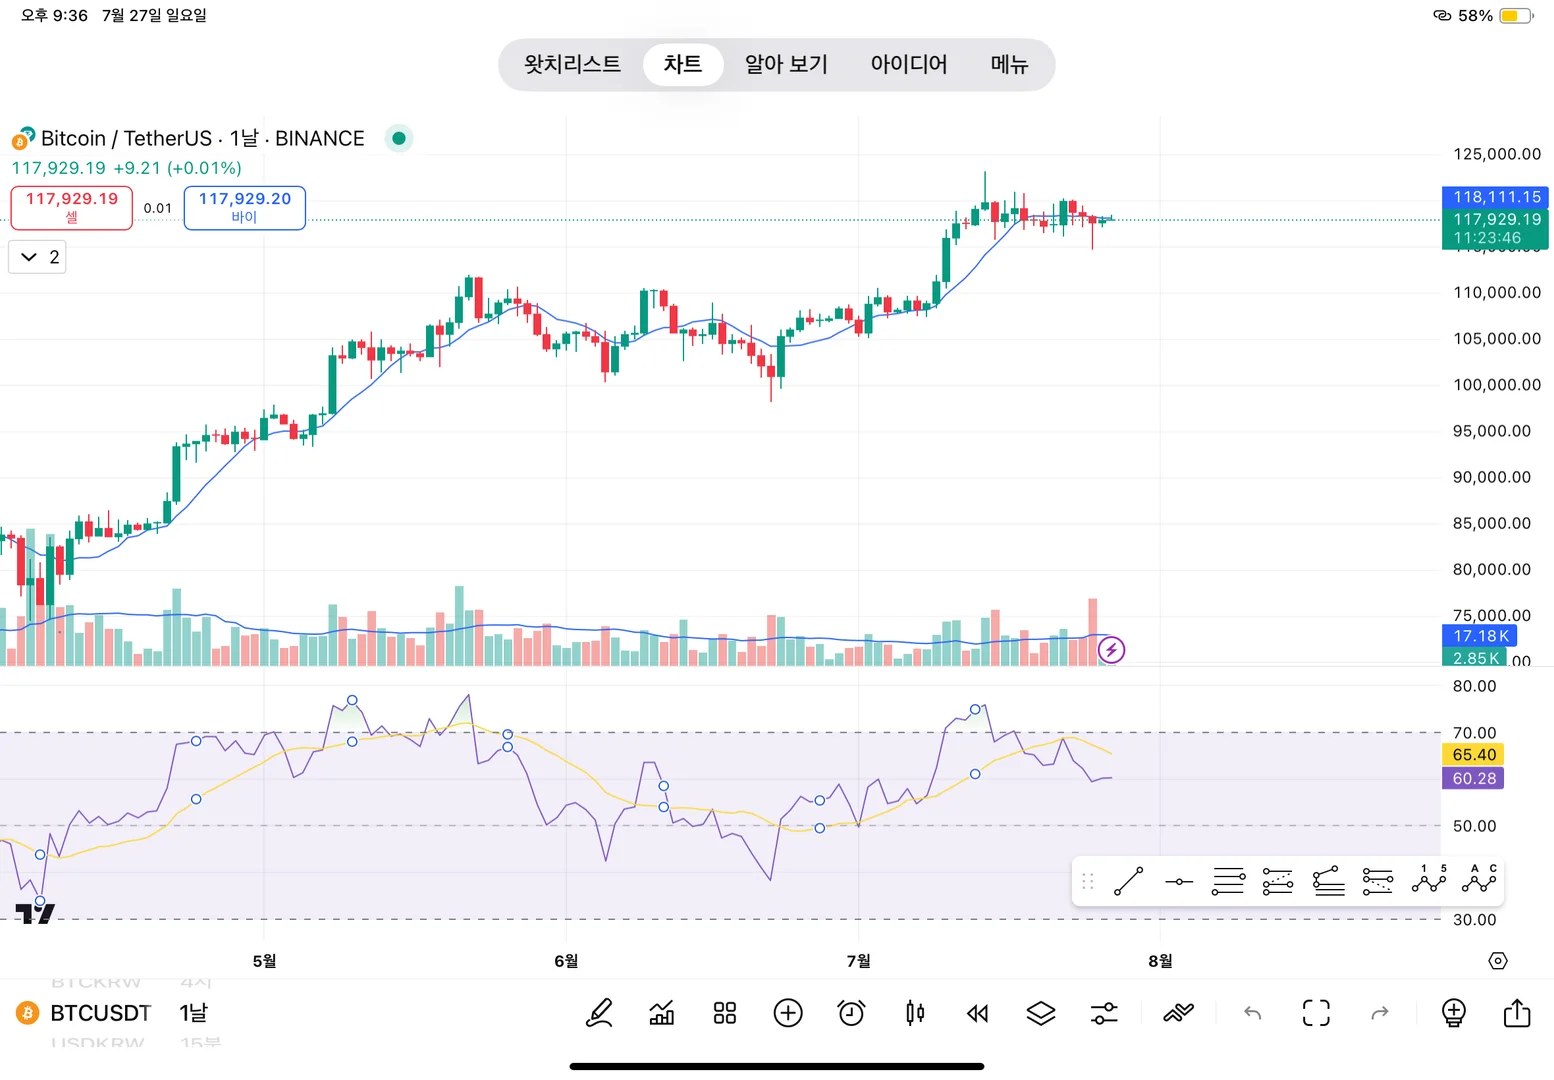1554x1080 pixels.
Task: Open the candlestick chart type selector
Action: [914, 1013]
